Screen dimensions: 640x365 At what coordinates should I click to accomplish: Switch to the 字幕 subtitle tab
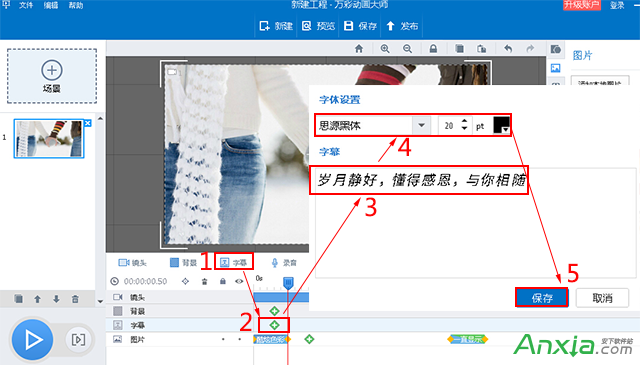pos(234,263)
